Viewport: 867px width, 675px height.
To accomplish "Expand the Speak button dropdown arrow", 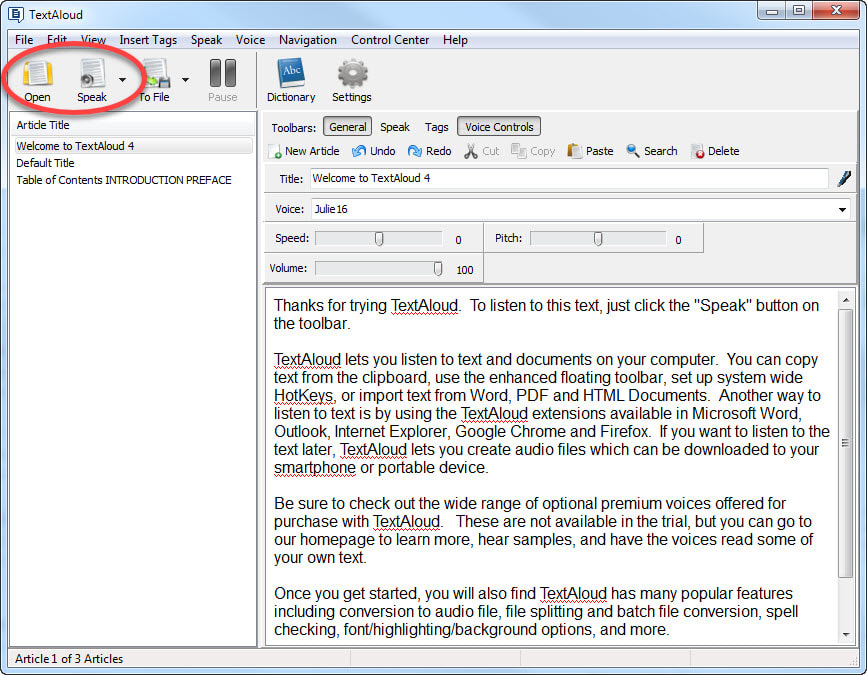I will pyautogui.click(x=122, y=80).
